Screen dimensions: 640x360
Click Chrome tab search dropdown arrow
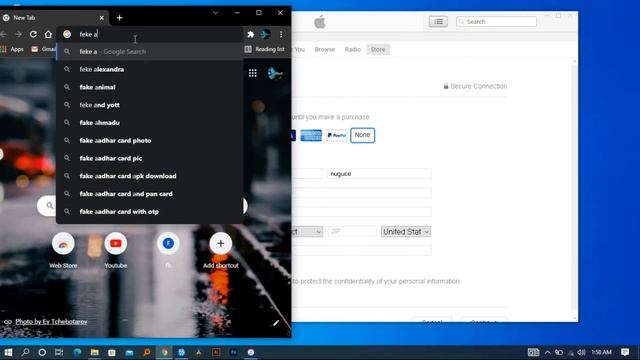tap(216, 13)
